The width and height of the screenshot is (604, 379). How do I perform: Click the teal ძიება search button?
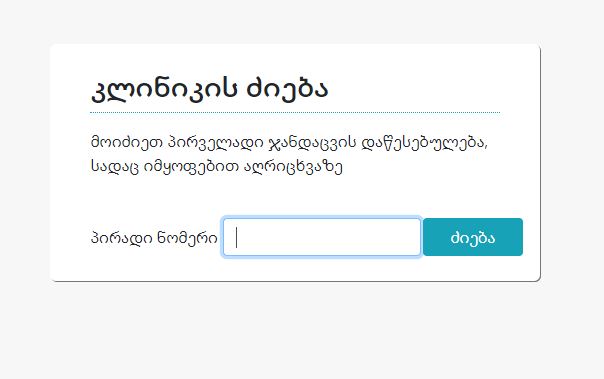pyautogui.click(x=473, y=237)
